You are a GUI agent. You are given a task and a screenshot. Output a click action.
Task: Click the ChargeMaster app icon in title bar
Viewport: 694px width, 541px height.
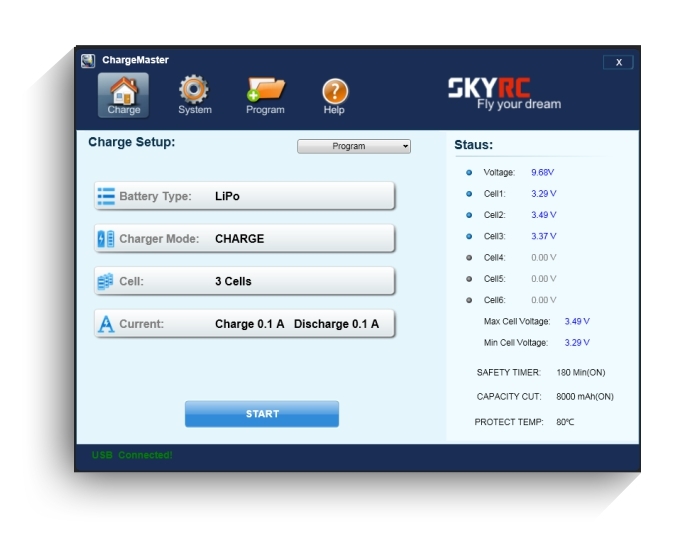(x=88, y=61)
